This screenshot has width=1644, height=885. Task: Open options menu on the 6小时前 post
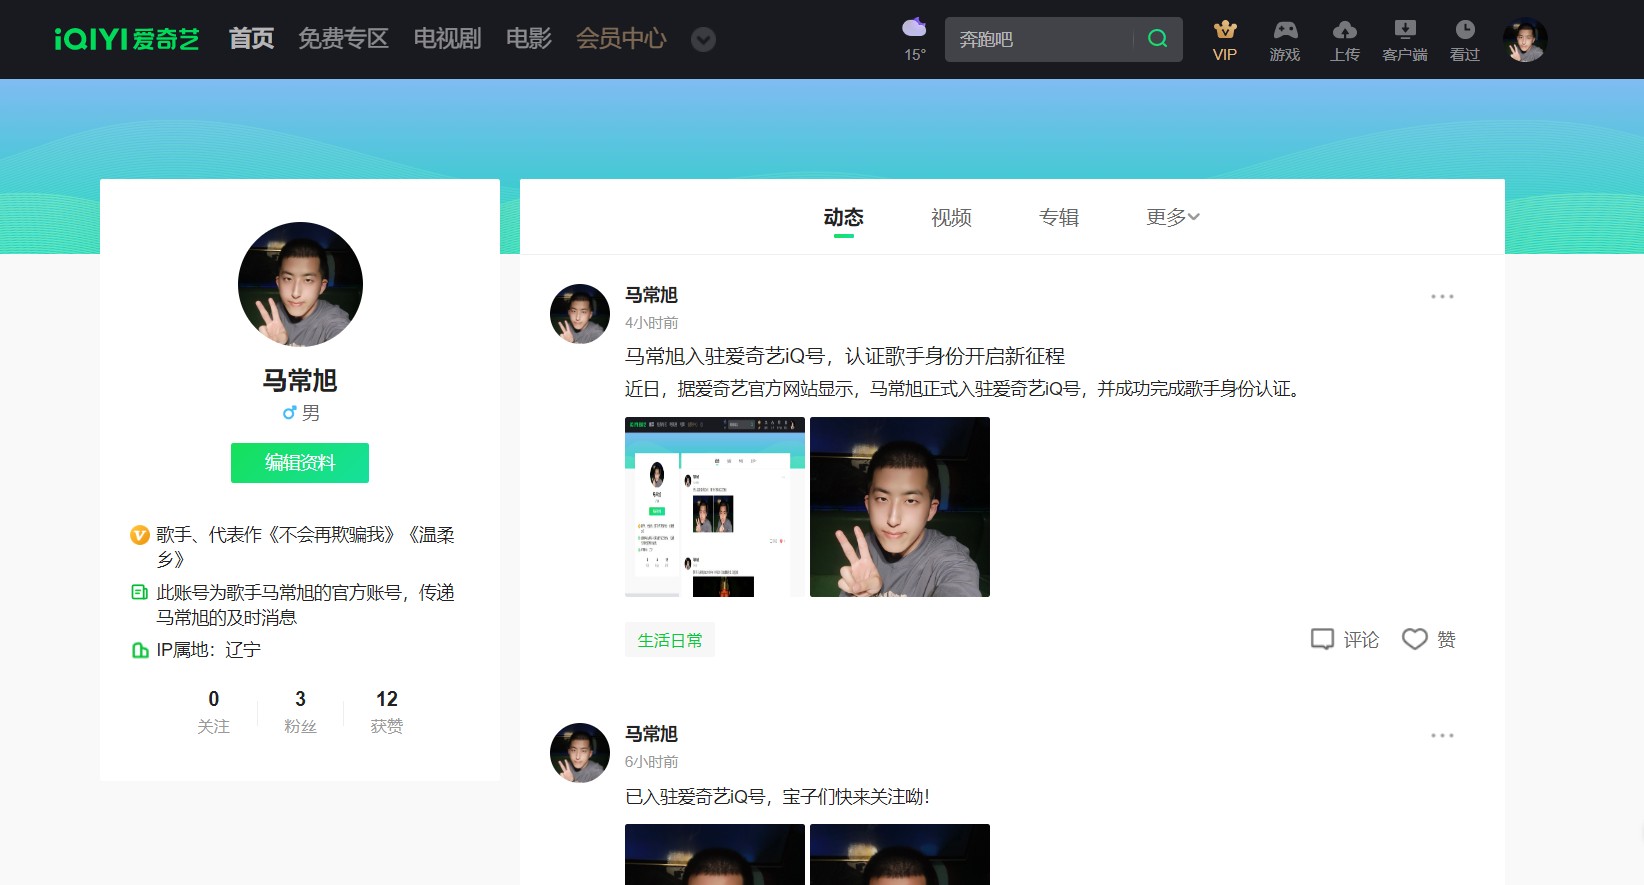(1442, 736)
